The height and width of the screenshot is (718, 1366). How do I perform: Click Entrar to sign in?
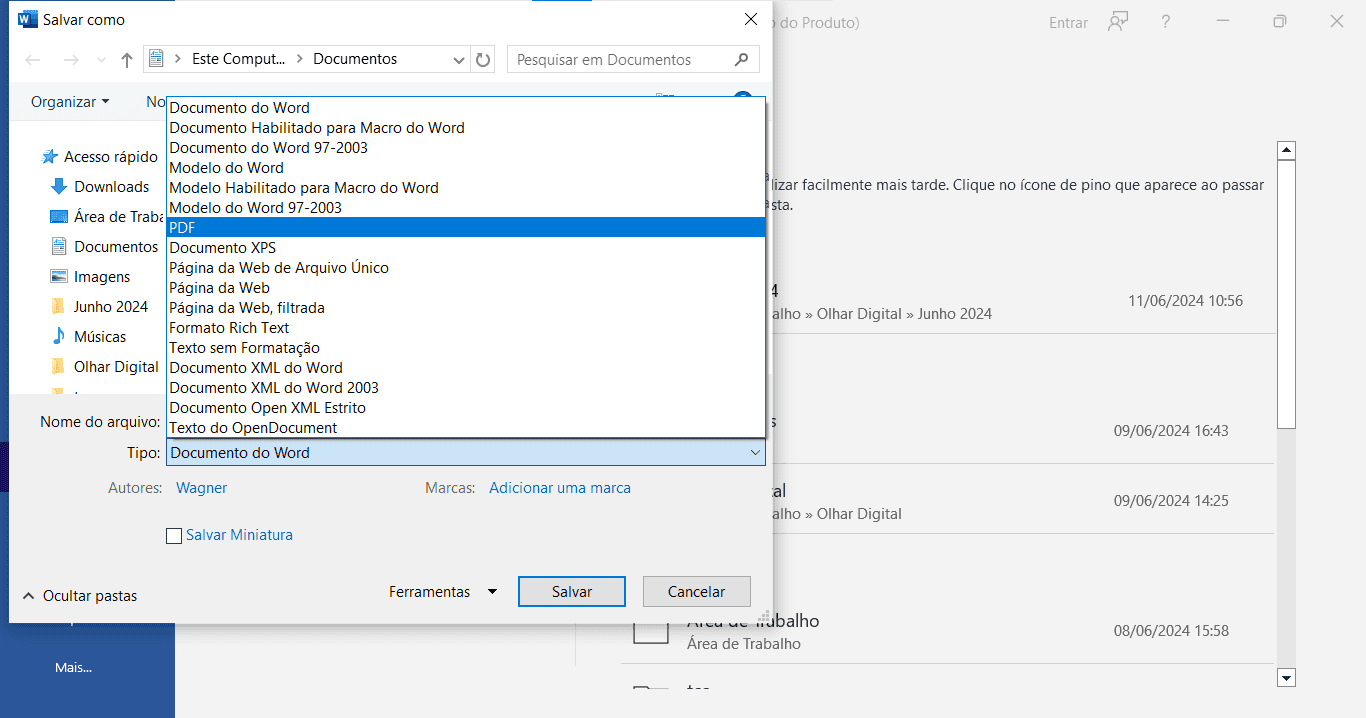coord(1068,22)
